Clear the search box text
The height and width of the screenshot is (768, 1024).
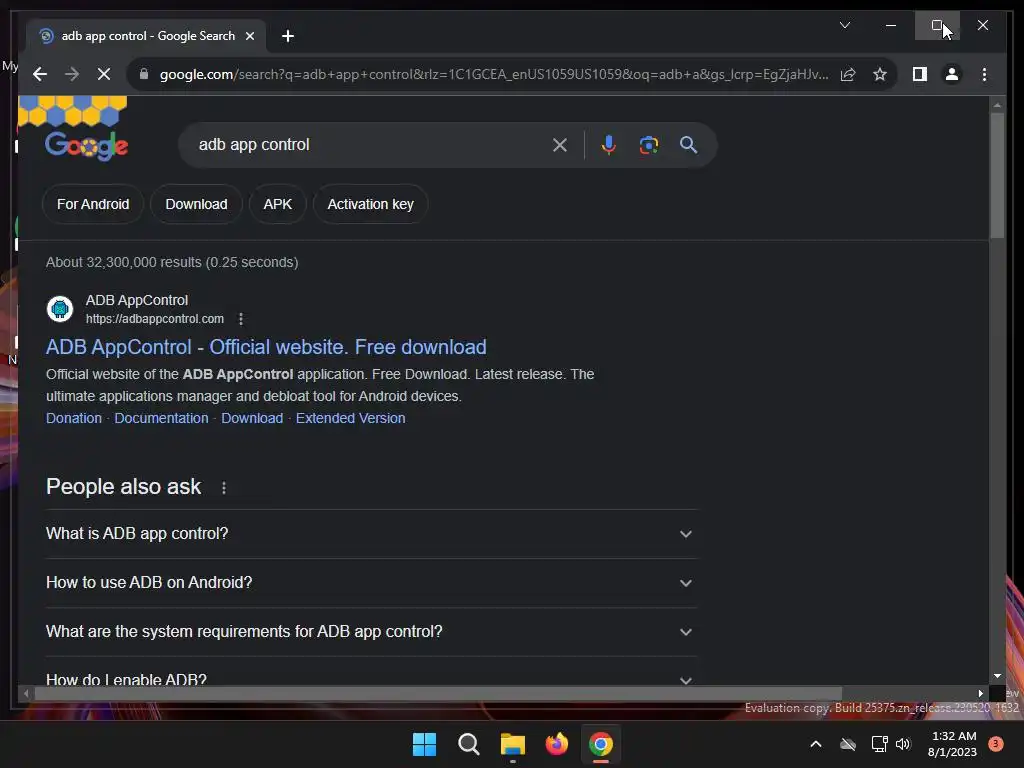tap(560, 145)
